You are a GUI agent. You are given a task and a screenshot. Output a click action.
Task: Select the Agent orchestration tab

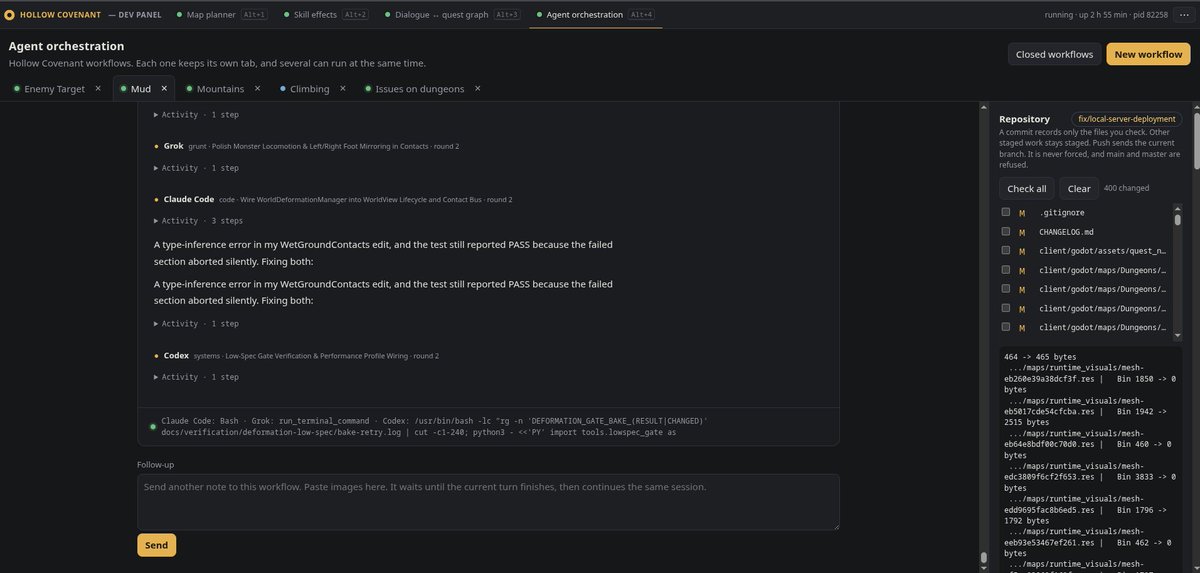coord(596,15)
